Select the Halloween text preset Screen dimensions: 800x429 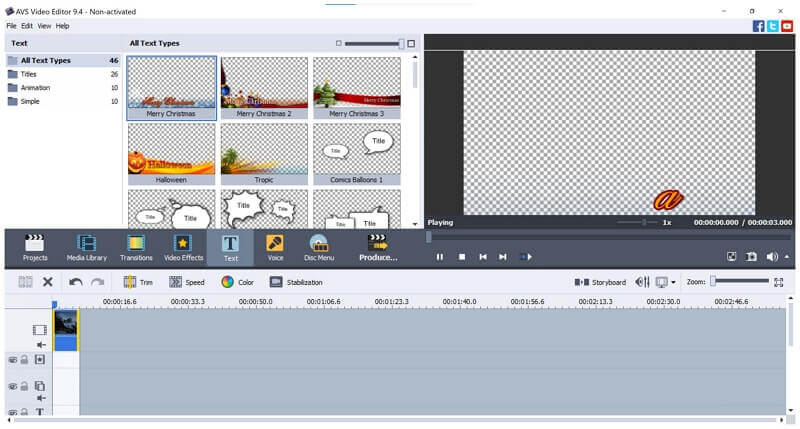pos(171,154)
